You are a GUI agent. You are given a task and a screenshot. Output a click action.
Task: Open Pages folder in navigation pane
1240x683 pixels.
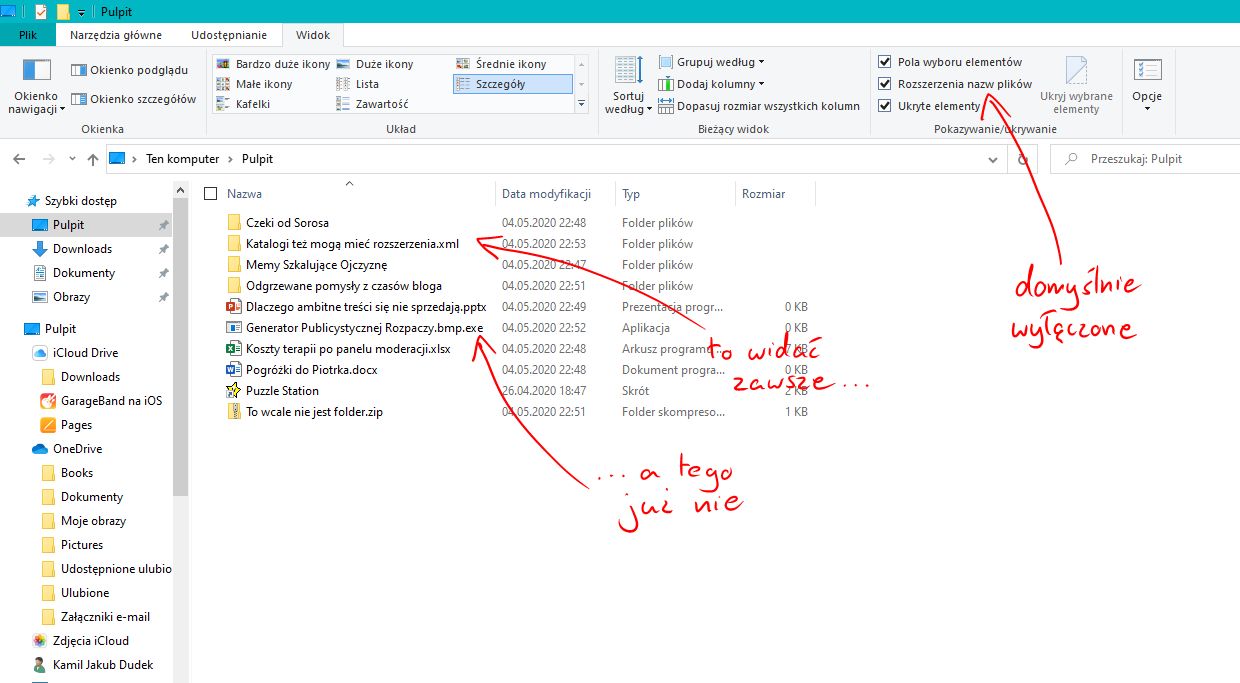point(76,425)
